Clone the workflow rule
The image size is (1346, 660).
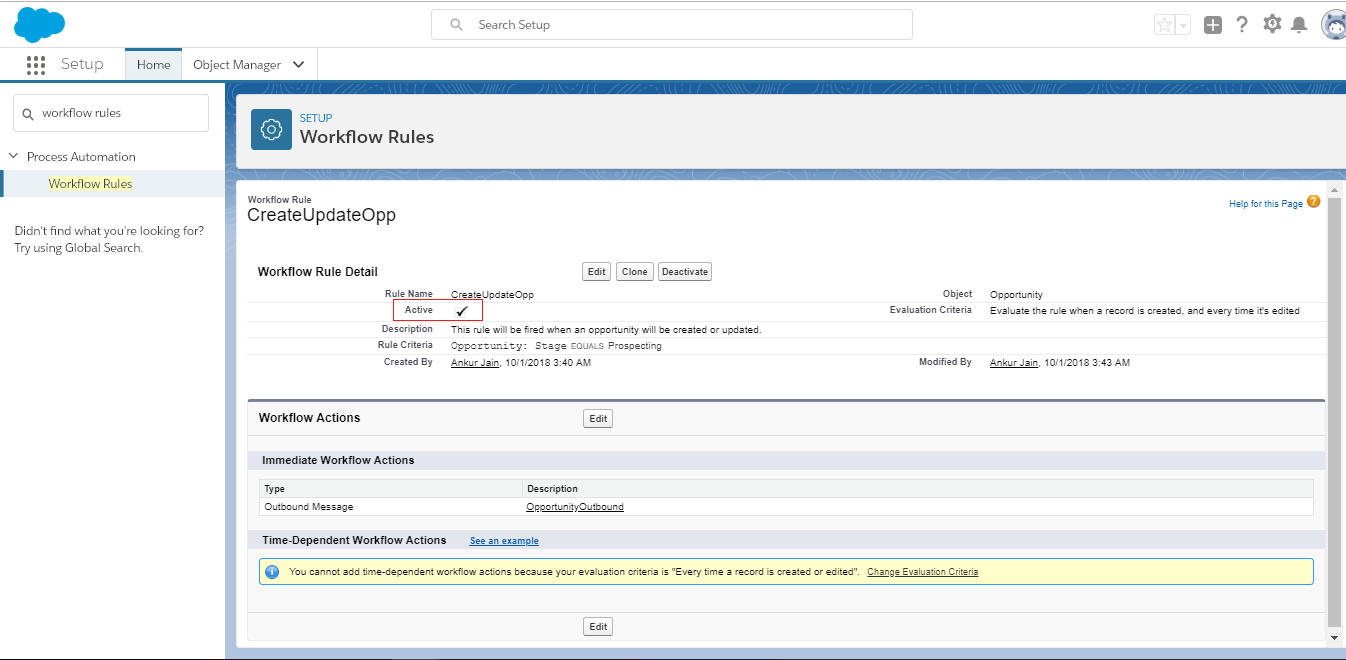[634, 272]
